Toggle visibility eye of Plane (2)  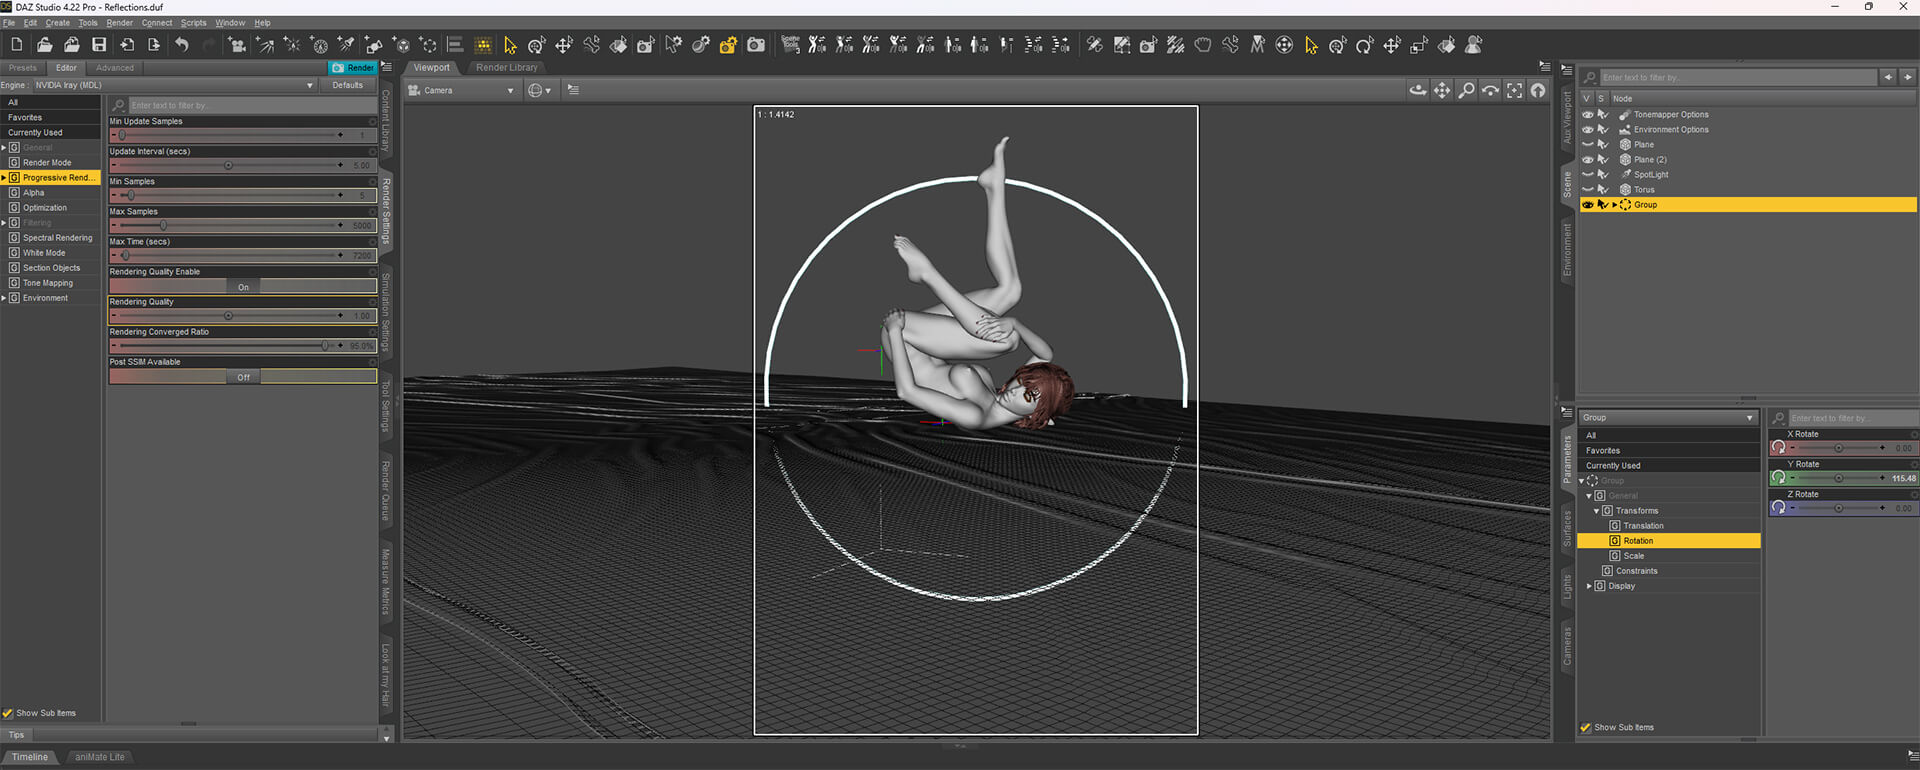(1587, 160)
